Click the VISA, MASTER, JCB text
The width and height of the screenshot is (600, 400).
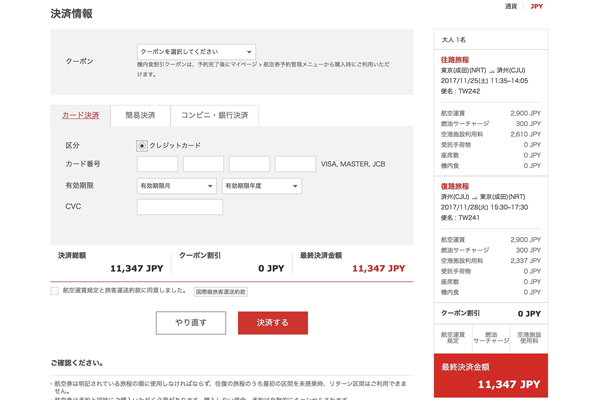point(353,164)
